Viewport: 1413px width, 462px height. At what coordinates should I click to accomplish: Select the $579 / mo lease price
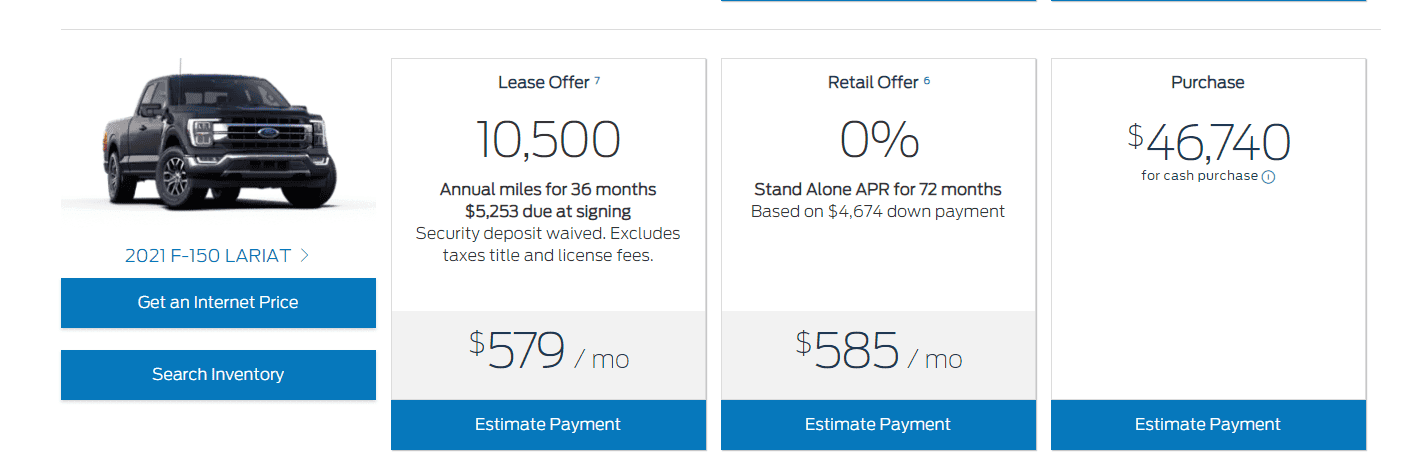[548, 354]
